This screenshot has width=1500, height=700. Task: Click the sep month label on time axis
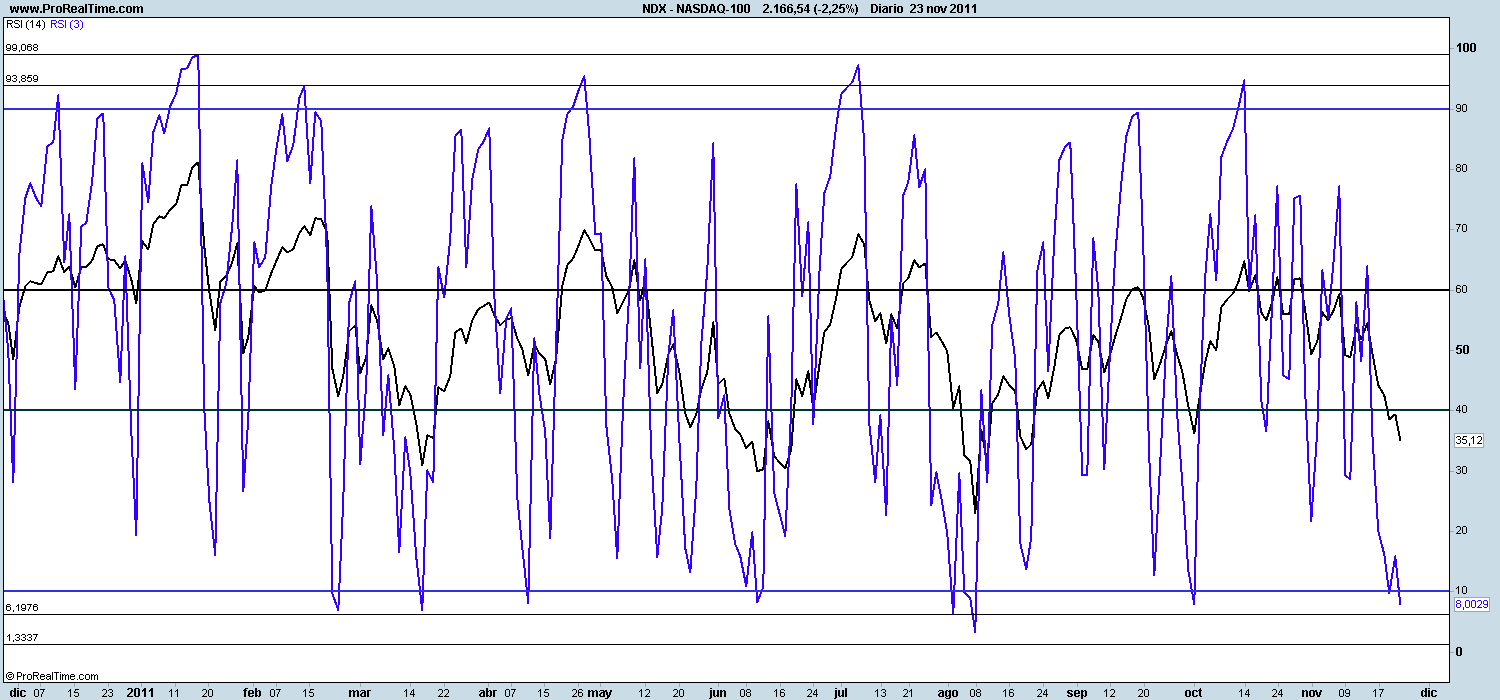coord(1077,692)
